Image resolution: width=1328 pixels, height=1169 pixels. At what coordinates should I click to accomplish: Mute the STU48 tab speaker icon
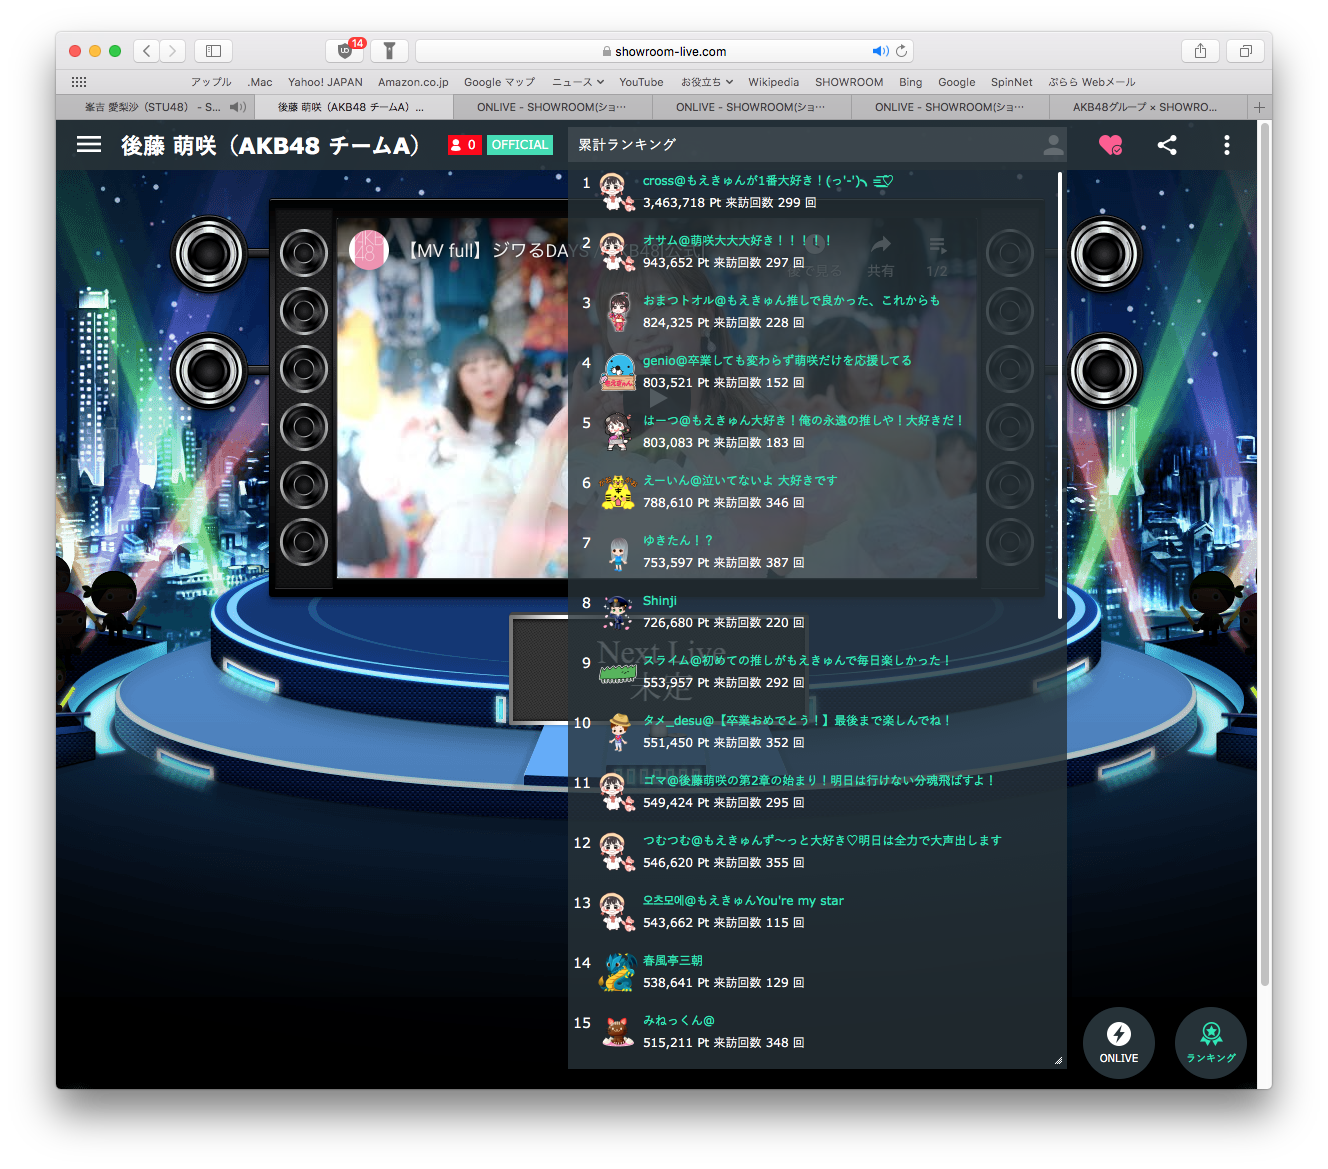[x=237, y=107]
